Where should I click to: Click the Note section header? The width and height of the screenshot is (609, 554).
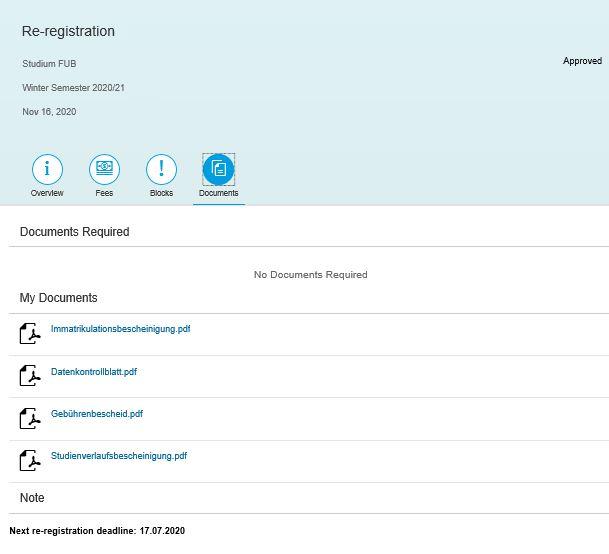(32, 498)
